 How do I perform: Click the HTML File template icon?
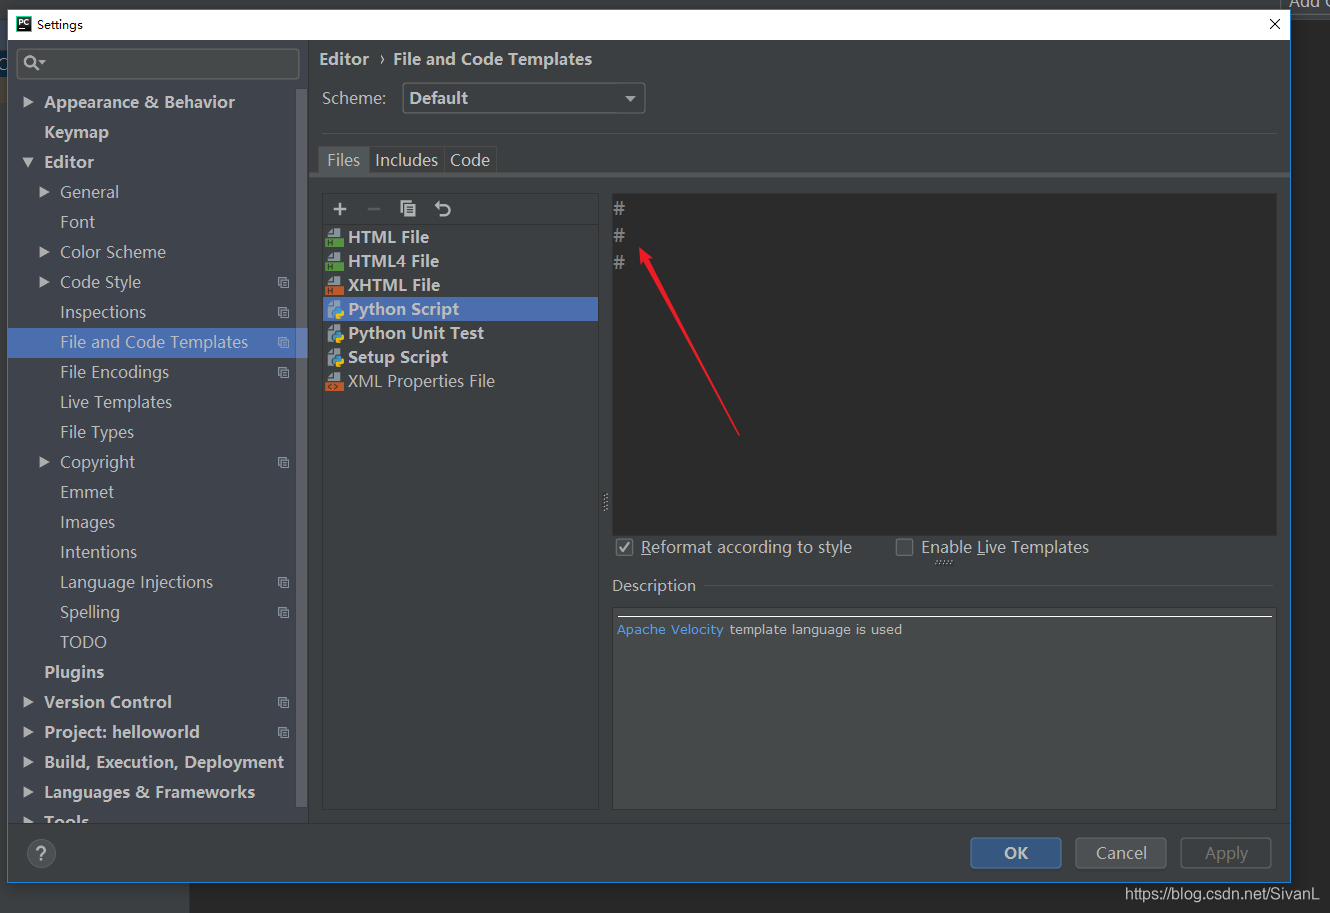point(335,237)
